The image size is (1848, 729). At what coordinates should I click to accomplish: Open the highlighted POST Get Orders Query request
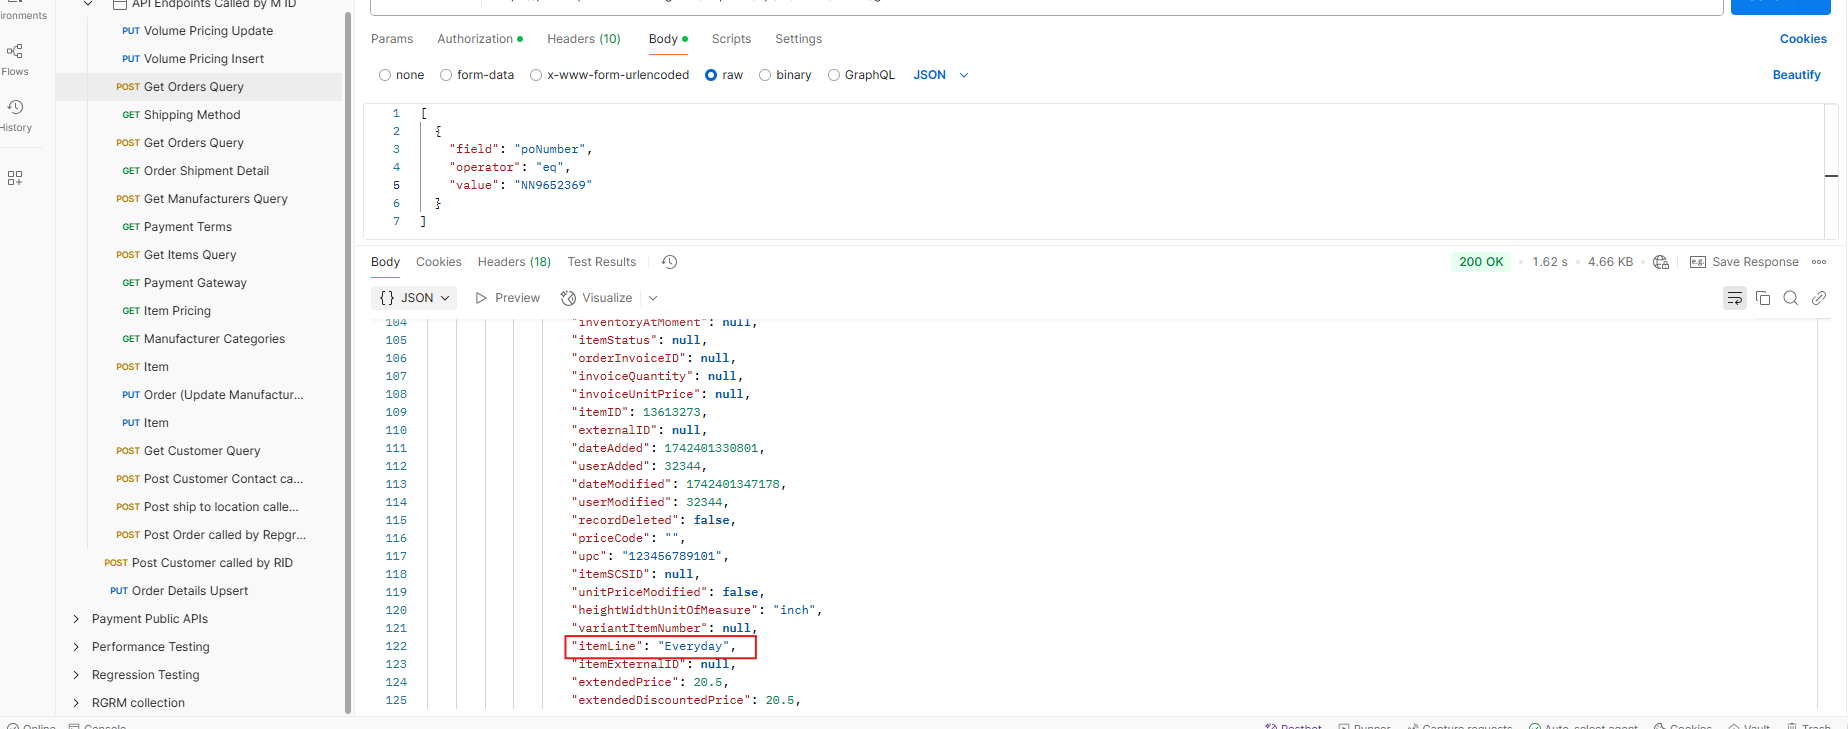point(198,87)
